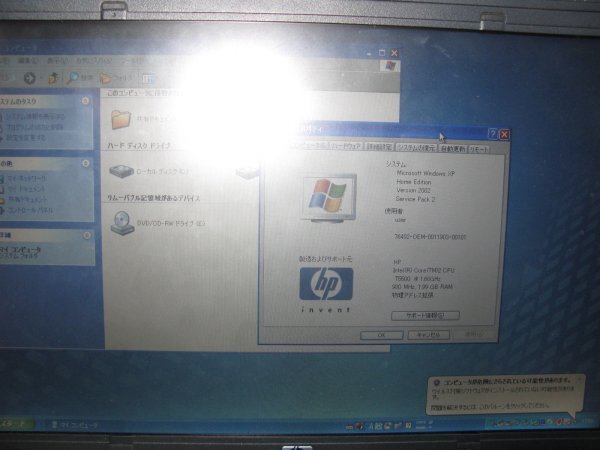Click the Up folder icon in toolbar

coord(53,78)
